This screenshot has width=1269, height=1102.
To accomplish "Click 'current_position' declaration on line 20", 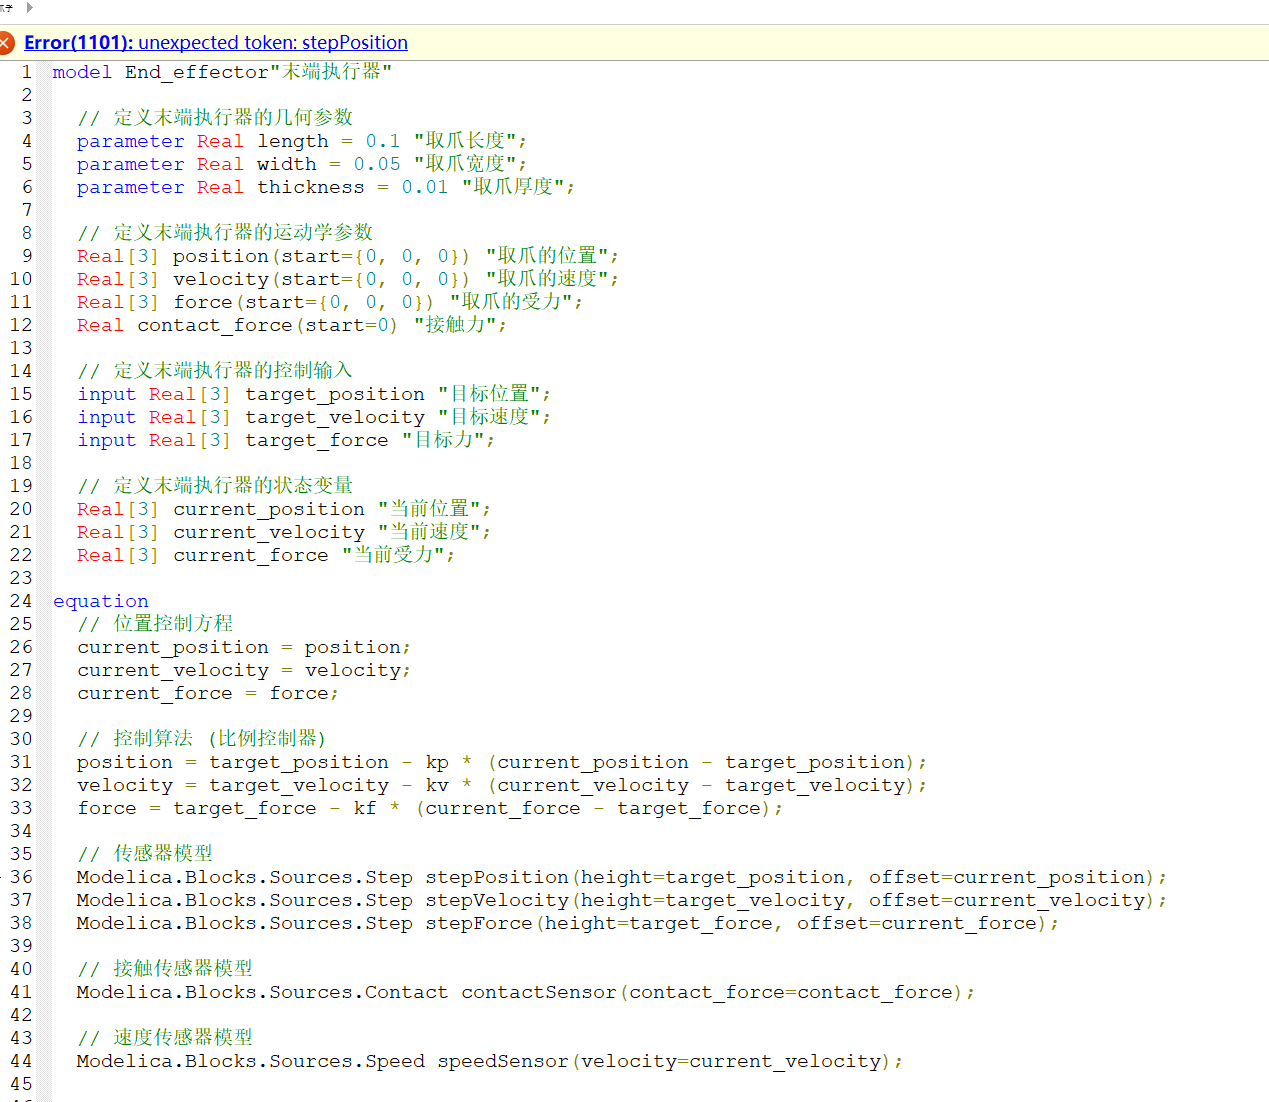I will click(269, 509).
